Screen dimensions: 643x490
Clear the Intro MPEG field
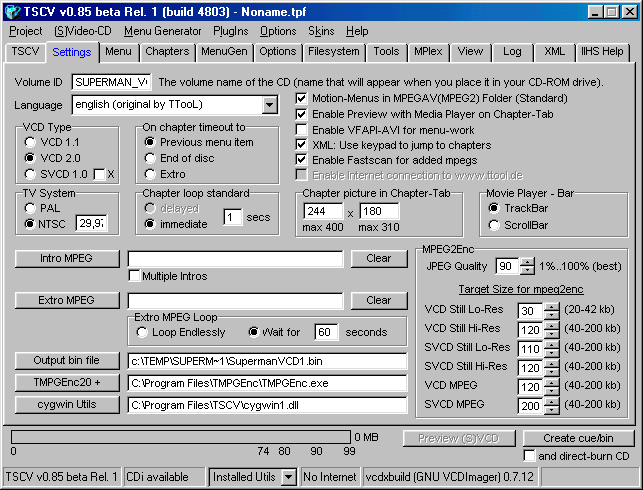pyautogui.click(x=378, y=259)
